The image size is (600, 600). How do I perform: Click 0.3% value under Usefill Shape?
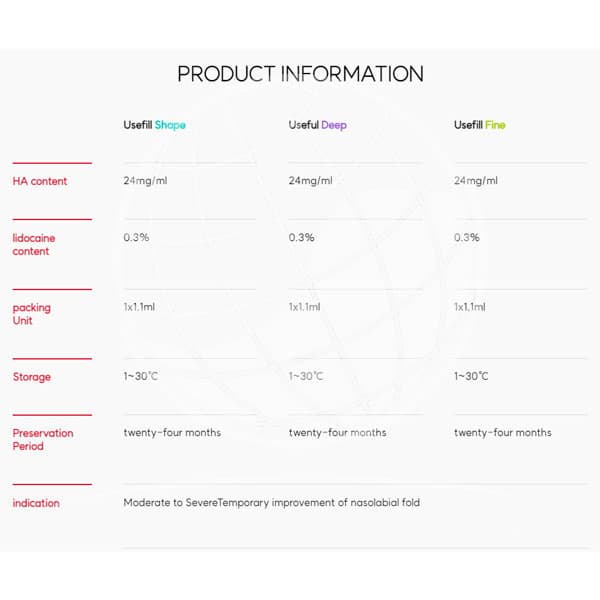136,237
